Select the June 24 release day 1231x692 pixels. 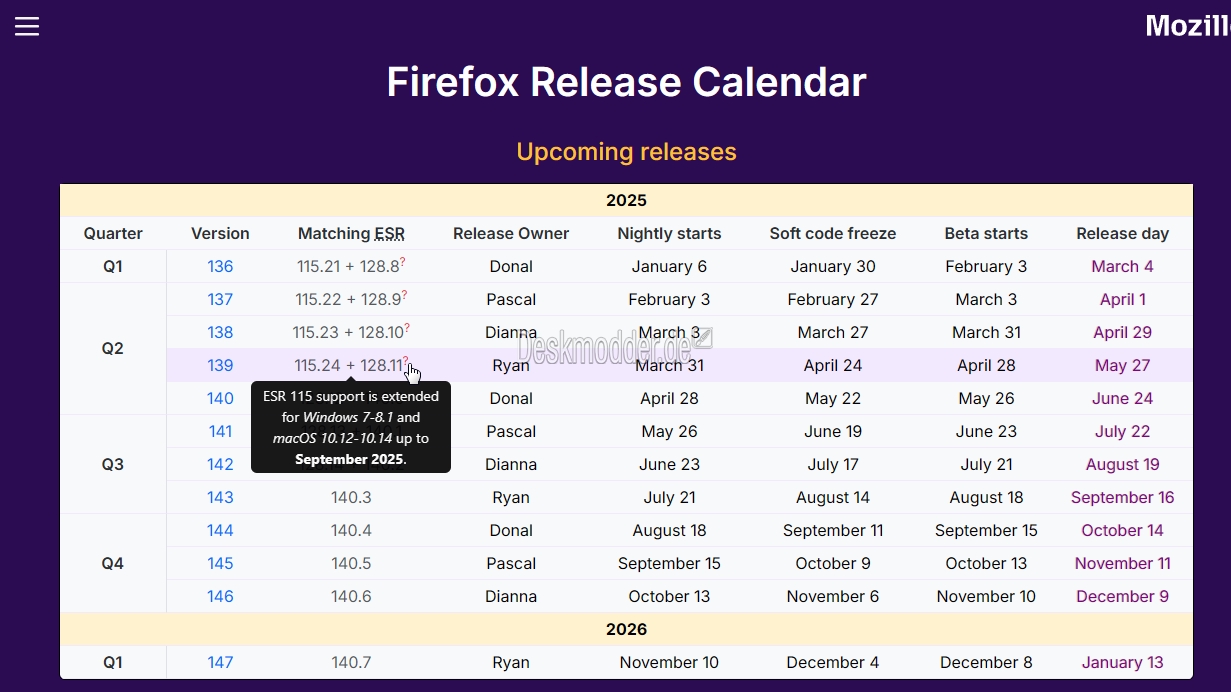(x=1122, y=398)
